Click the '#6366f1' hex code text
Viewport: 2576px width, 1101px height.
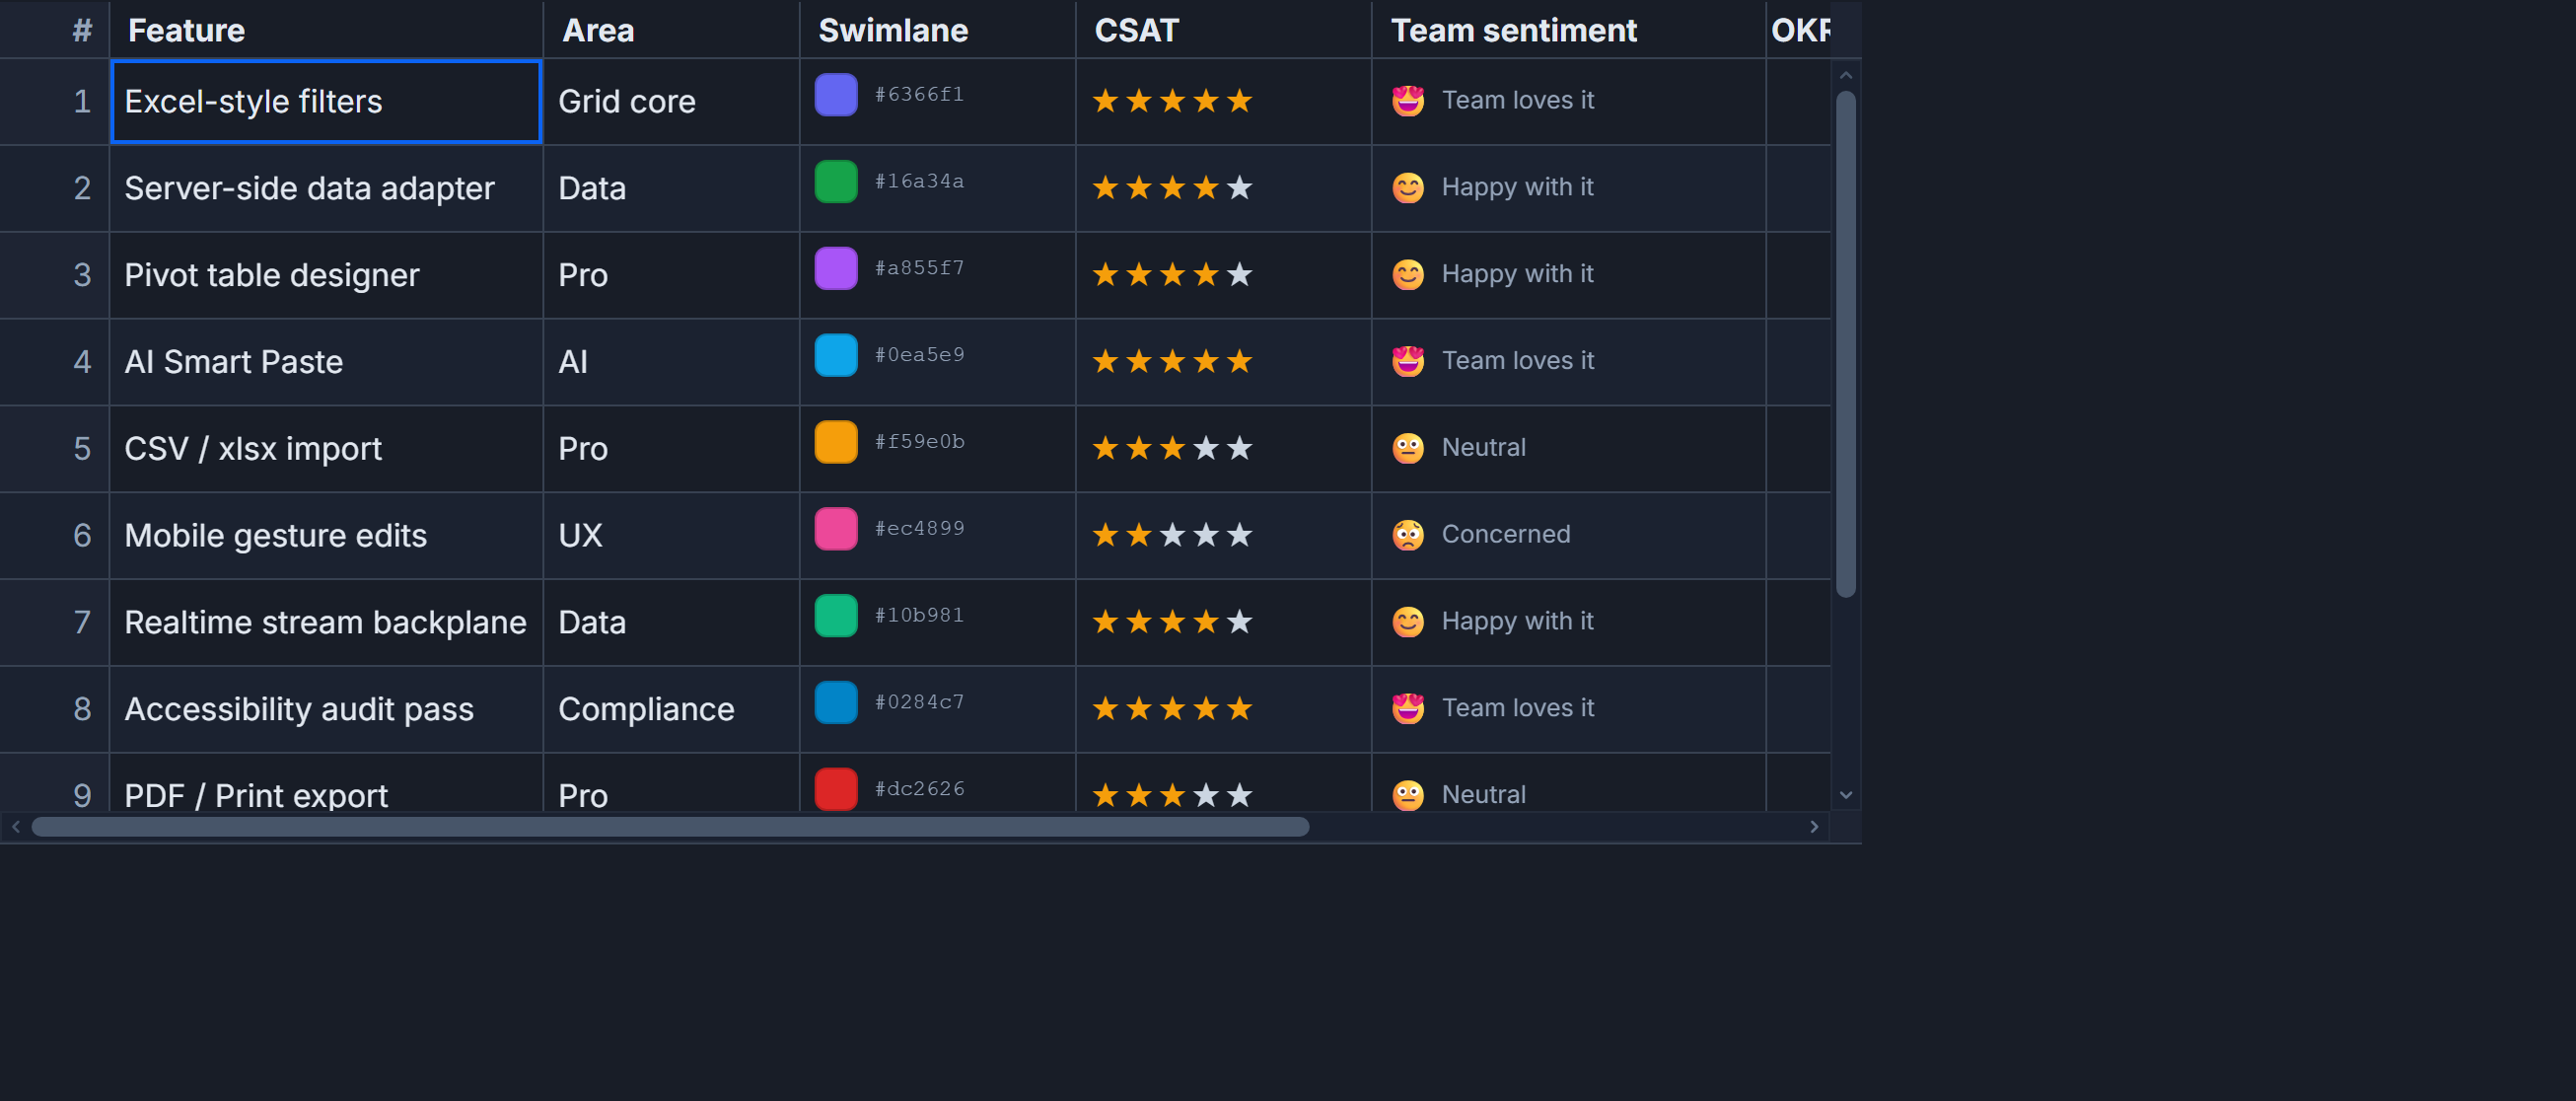click(919, 94)
